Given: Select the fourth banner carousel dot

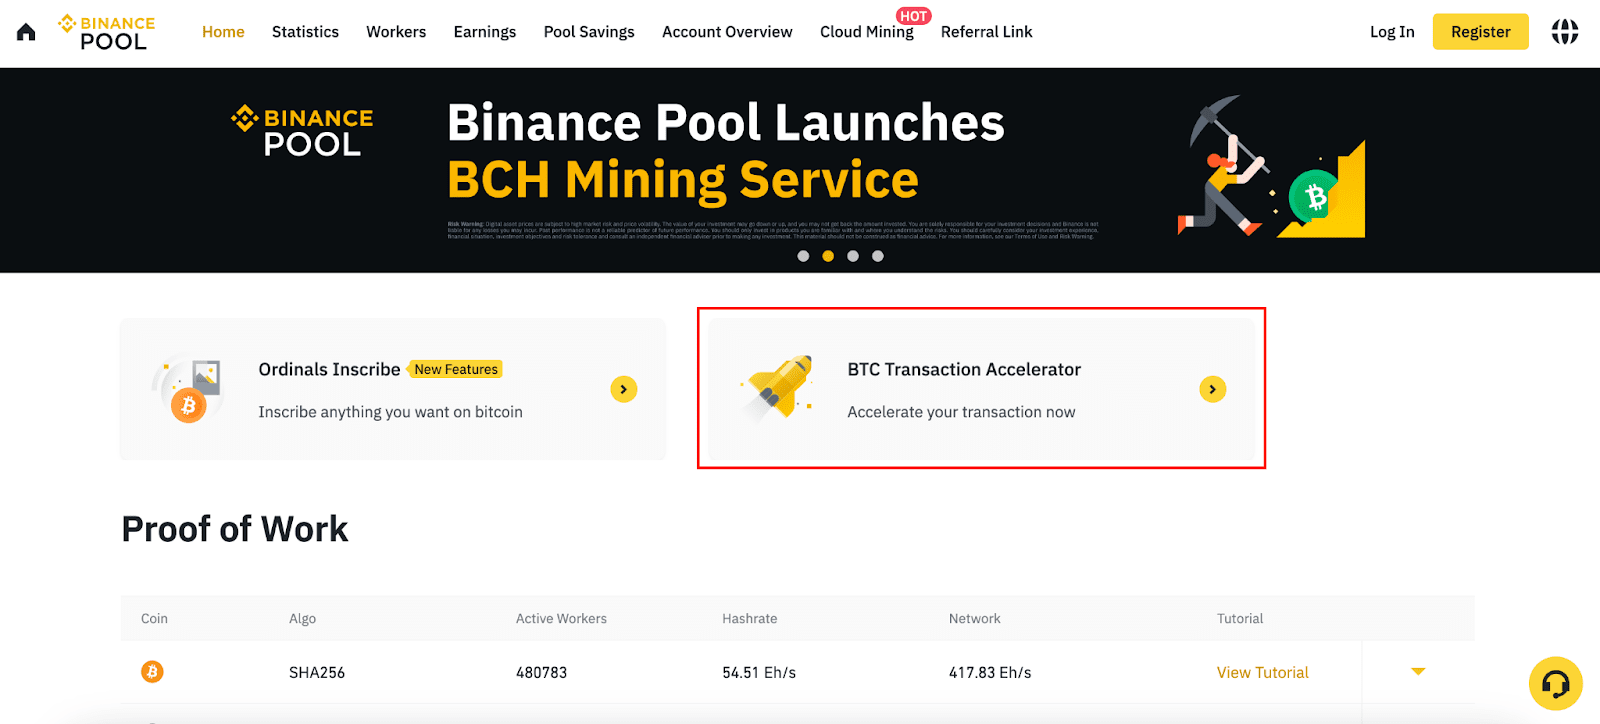Looking at the screenshot, I should pos(878,256).
